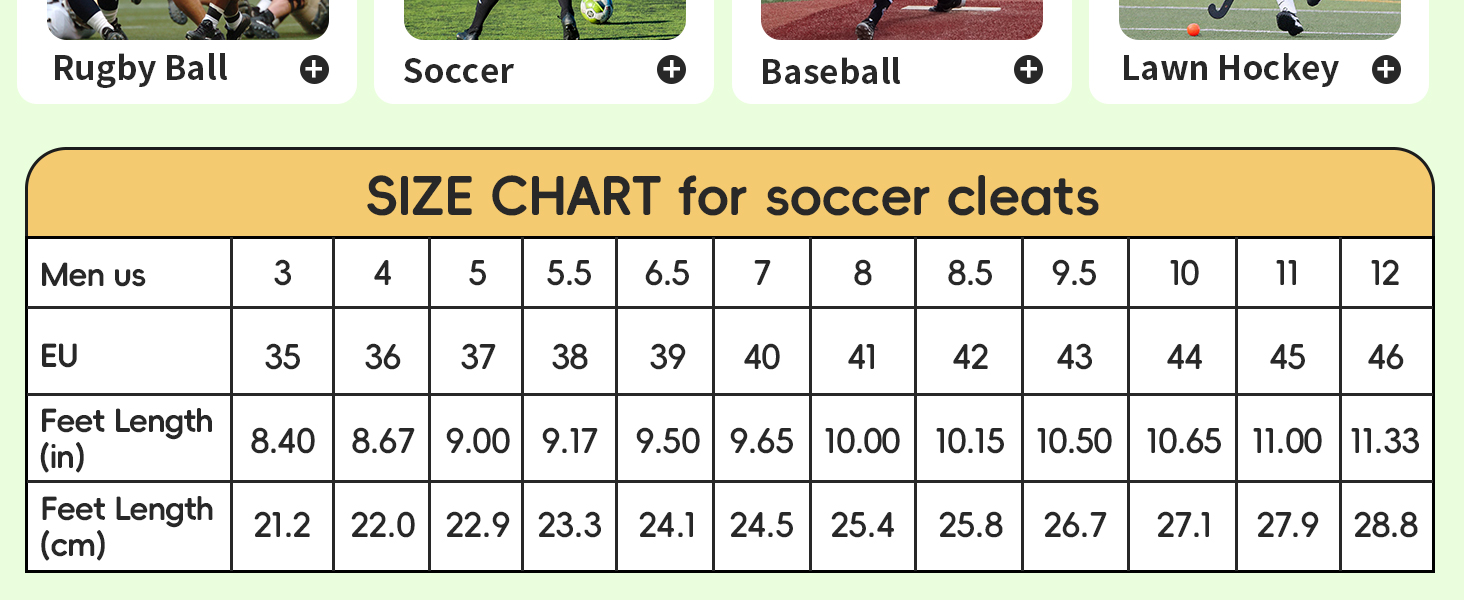View the baseball field thumbnail image
Screen dimensions: 1464x600
[x=901, y=18]
